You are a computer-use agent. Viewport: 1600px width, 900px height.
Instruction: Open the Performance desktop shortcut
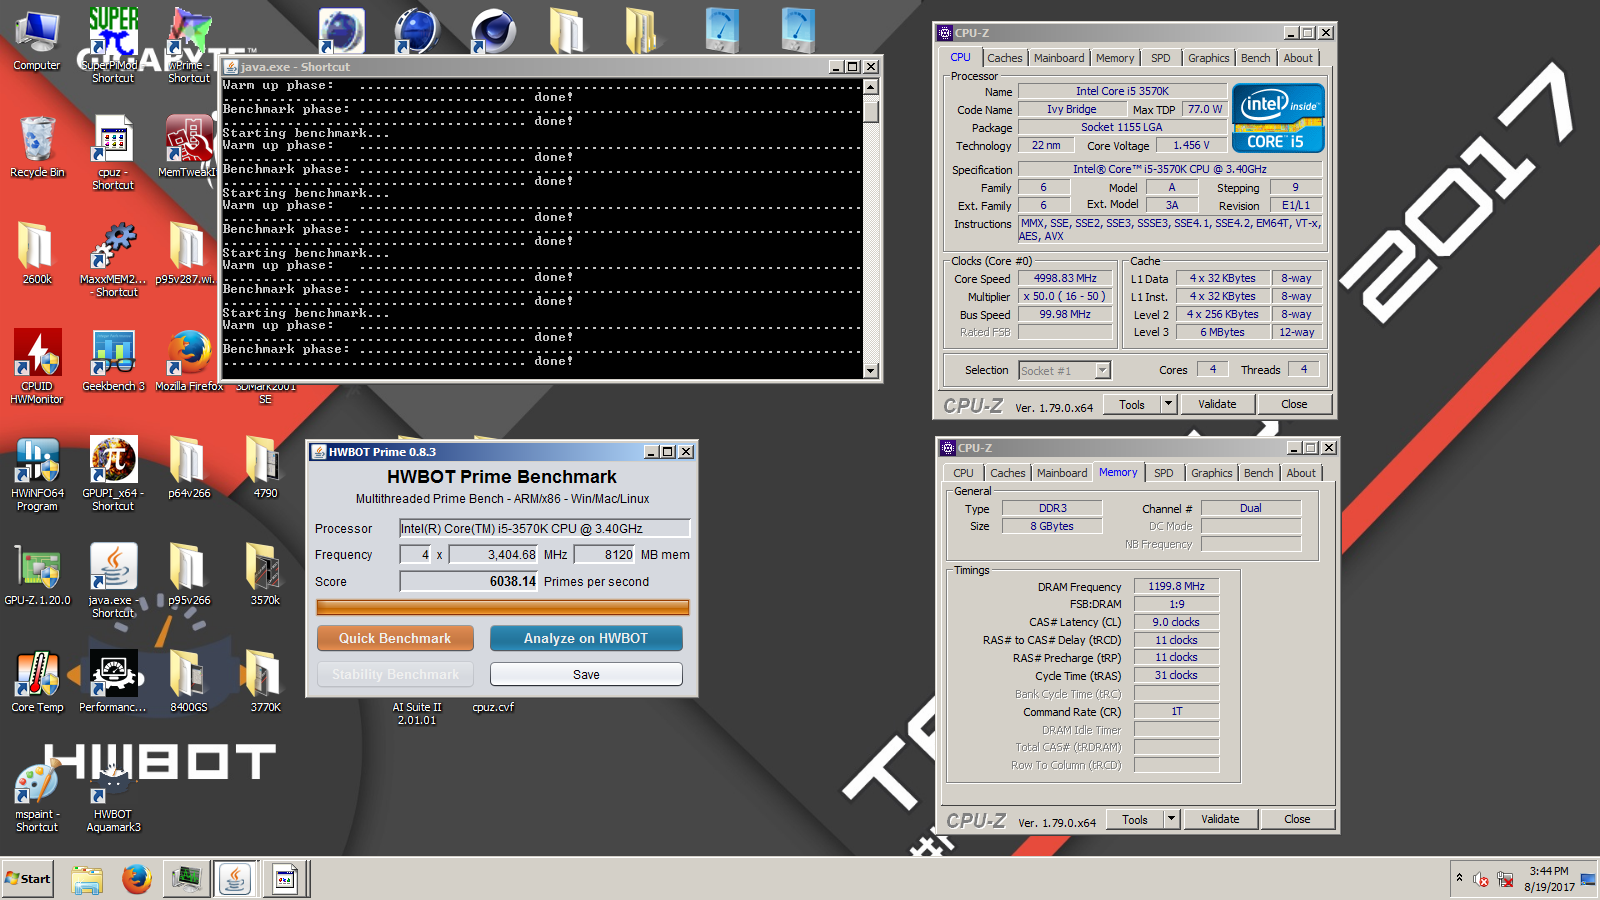pyautogui.click(x=113, y=681)
